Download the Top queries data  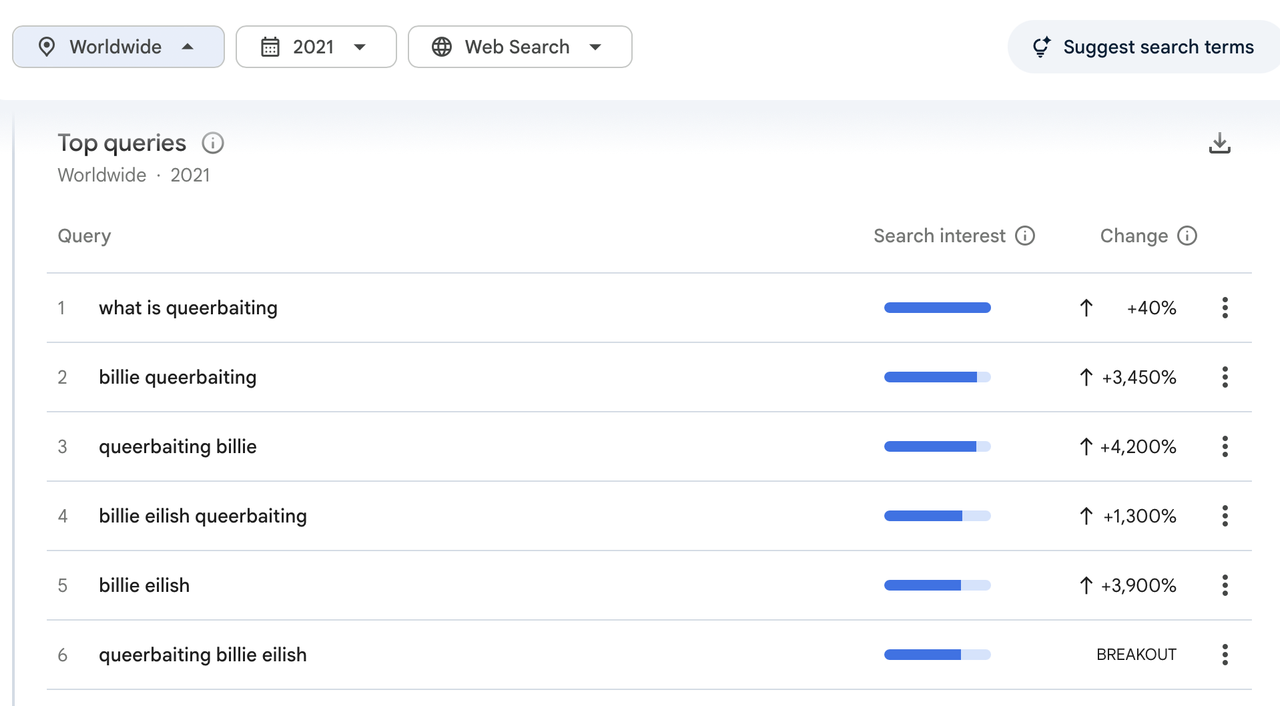(x=1219, y=143)
